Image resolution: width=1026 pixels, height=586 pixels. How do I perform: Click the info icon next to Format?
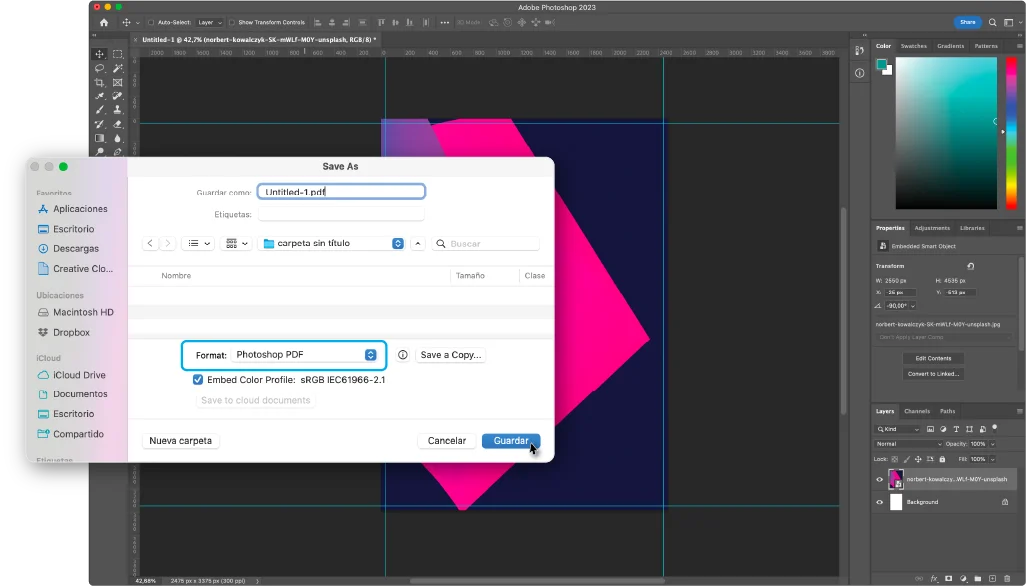(403, 354)
